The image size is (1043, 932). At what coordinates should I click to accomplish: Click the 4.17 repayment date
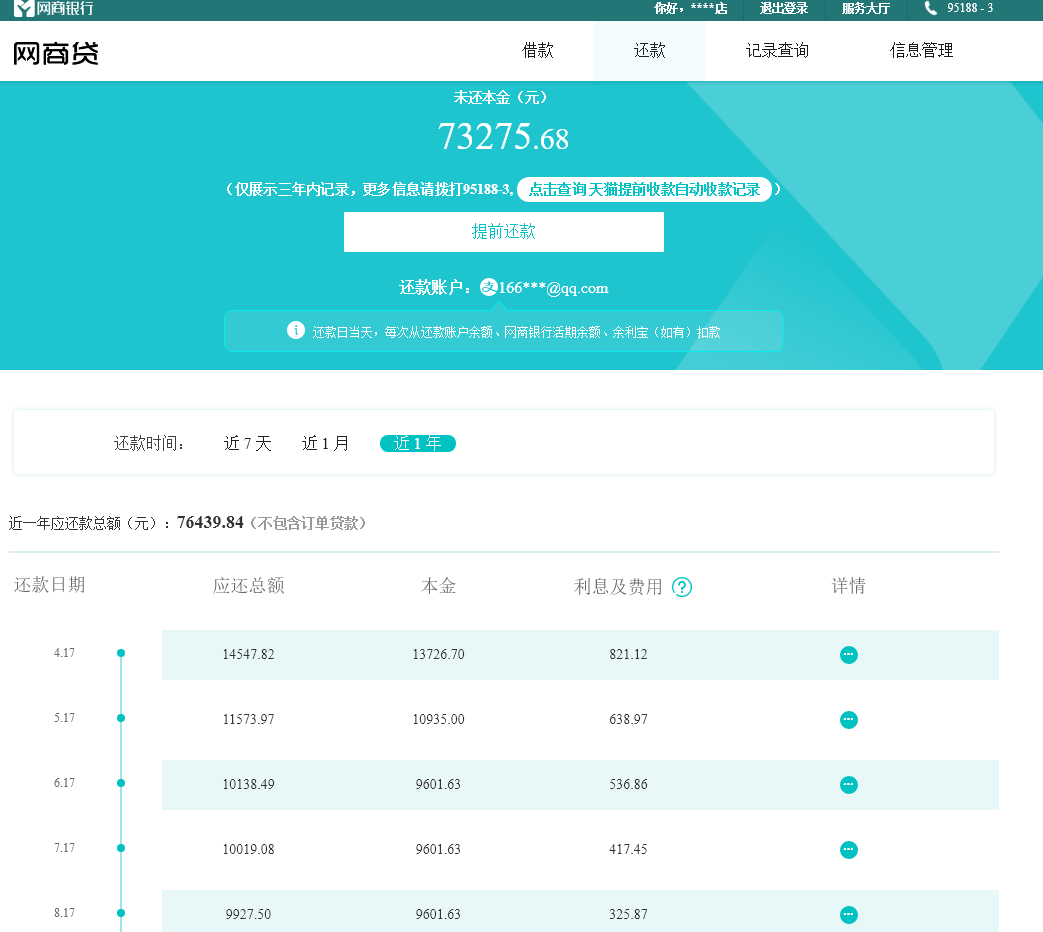[65, 653]
